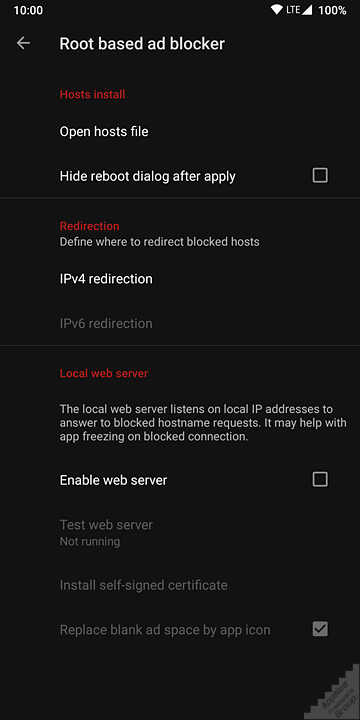The height and width of the screenshot is (720, 360).
Task: Go back using the arrow icon
Action: tap(23, 43)
